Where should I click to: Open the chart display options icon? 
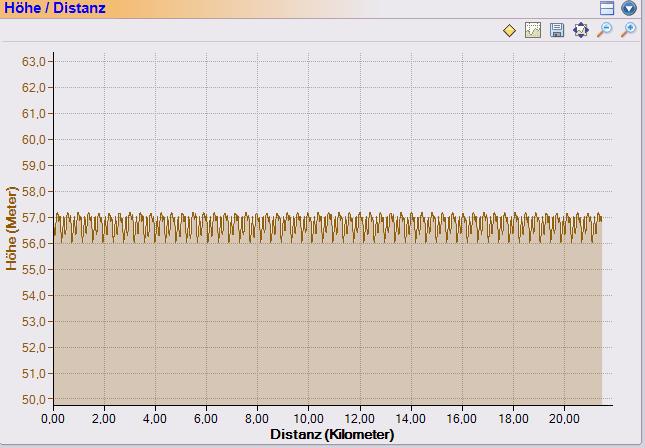(533, 31)
